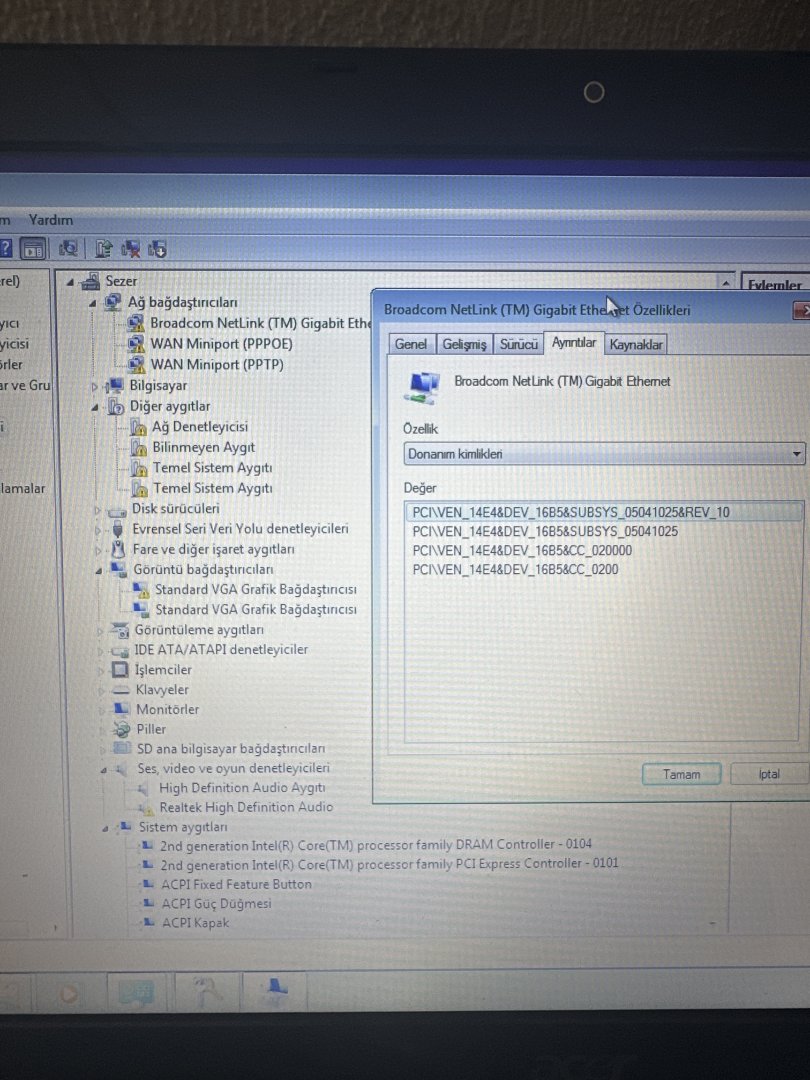Expand Fare ve diğer işaret aygıtları branch
810x1080 pixels.
[98, 550]
